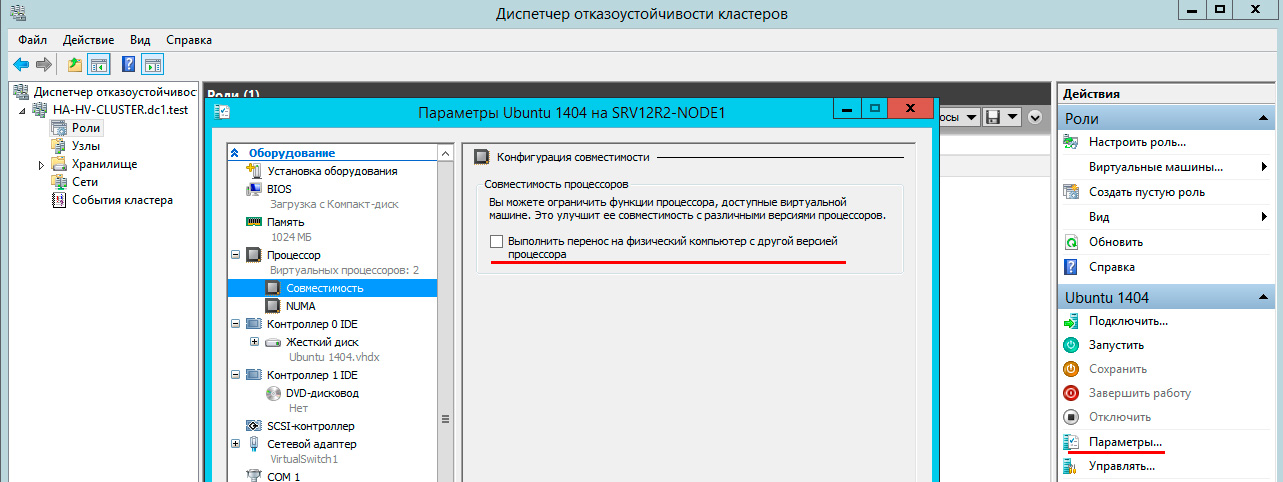1283x482 pixels.
Task: Open the Вид submenu in the Actions pane
Action: 1101,217
